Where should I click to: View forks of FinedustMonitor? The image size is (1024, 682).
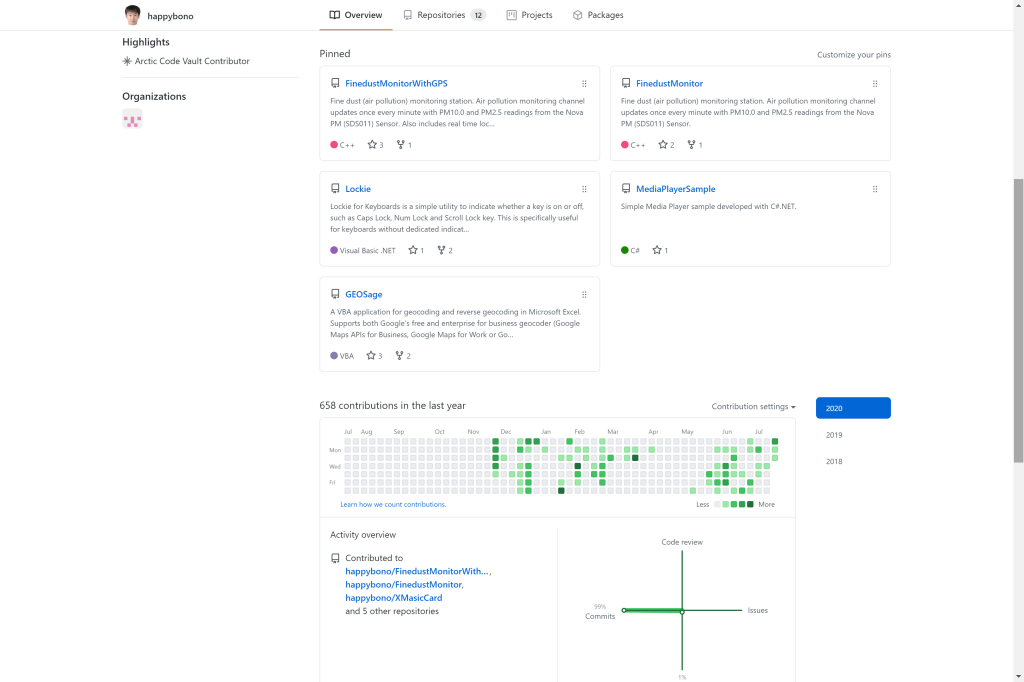coord(694,145)
